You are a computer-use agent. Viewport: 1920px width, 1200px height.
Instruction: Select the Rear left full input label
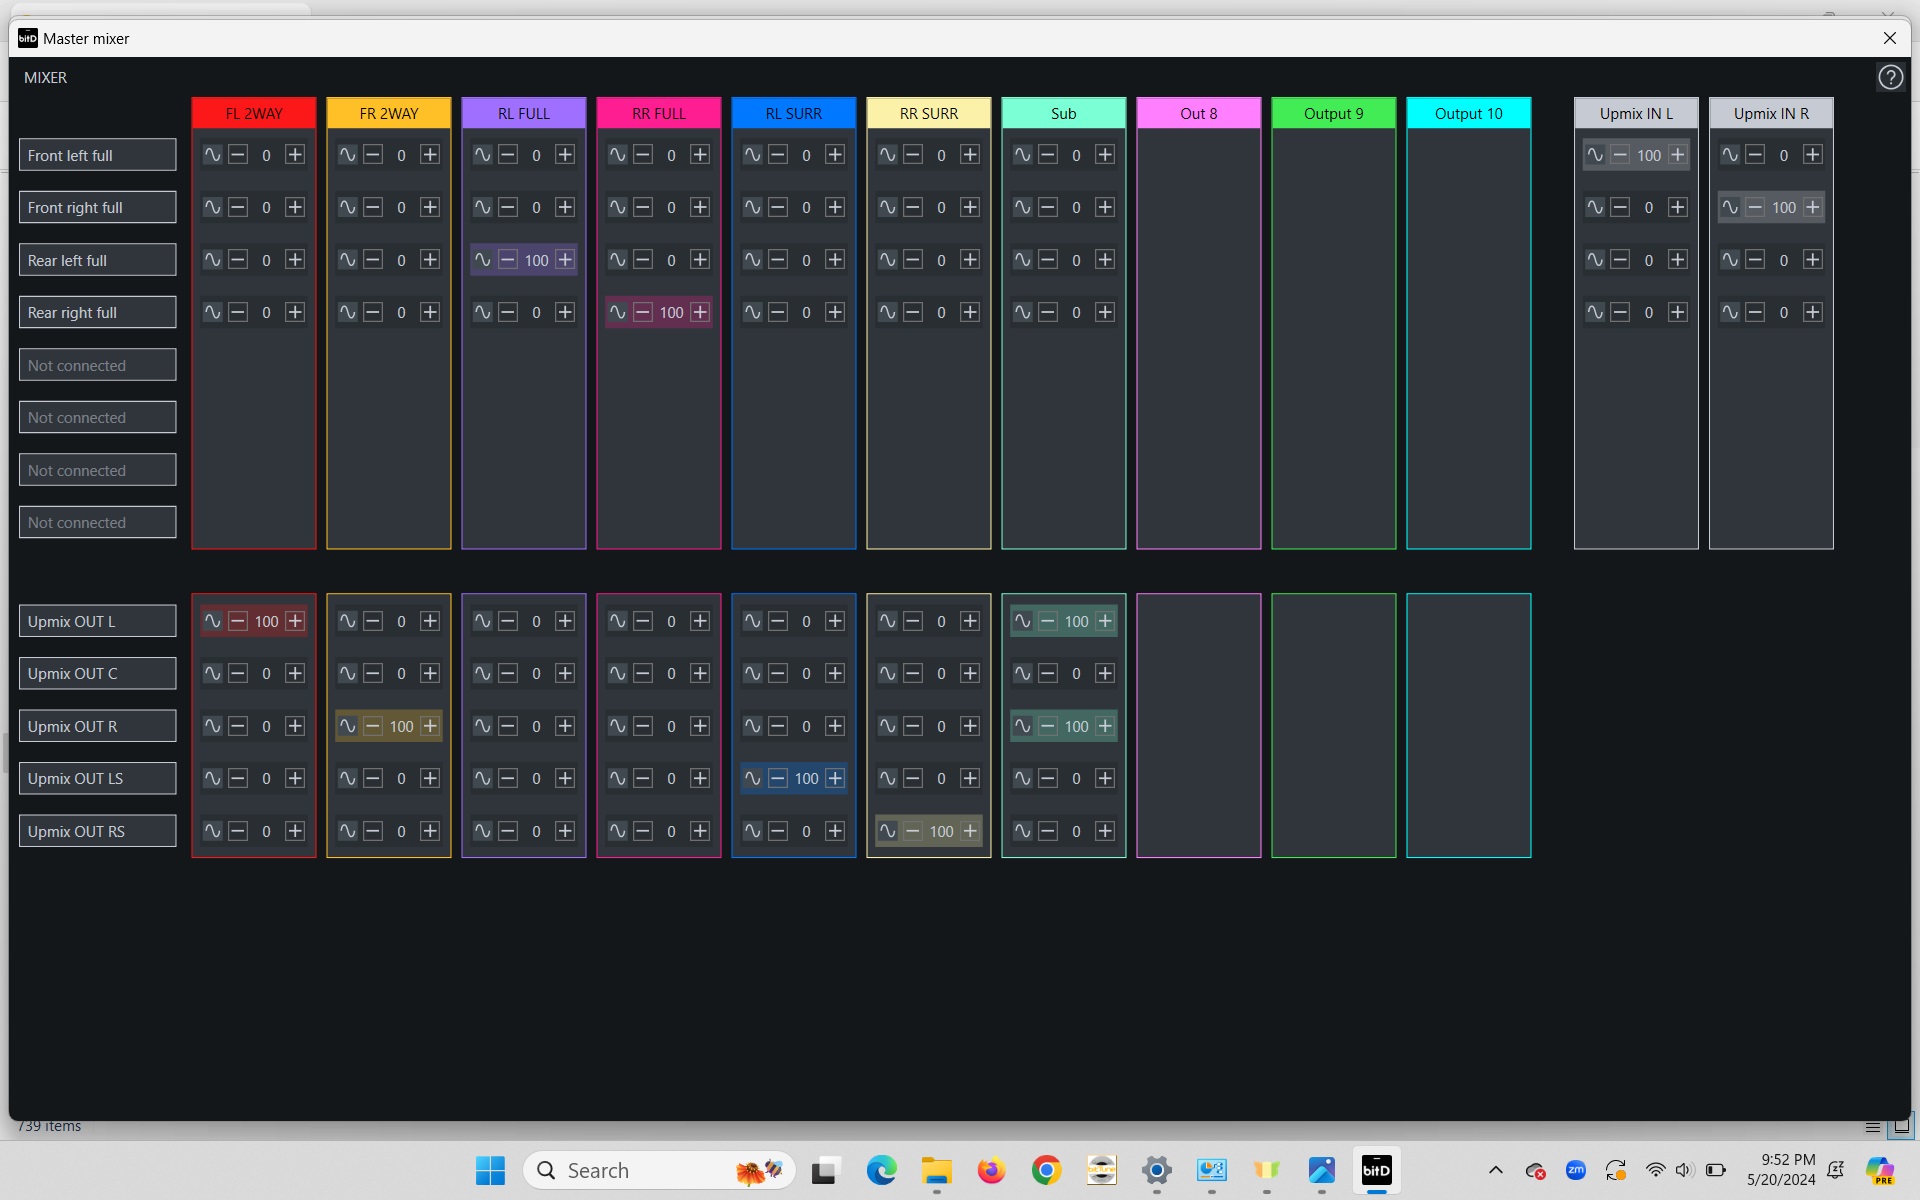pos(98,260)
